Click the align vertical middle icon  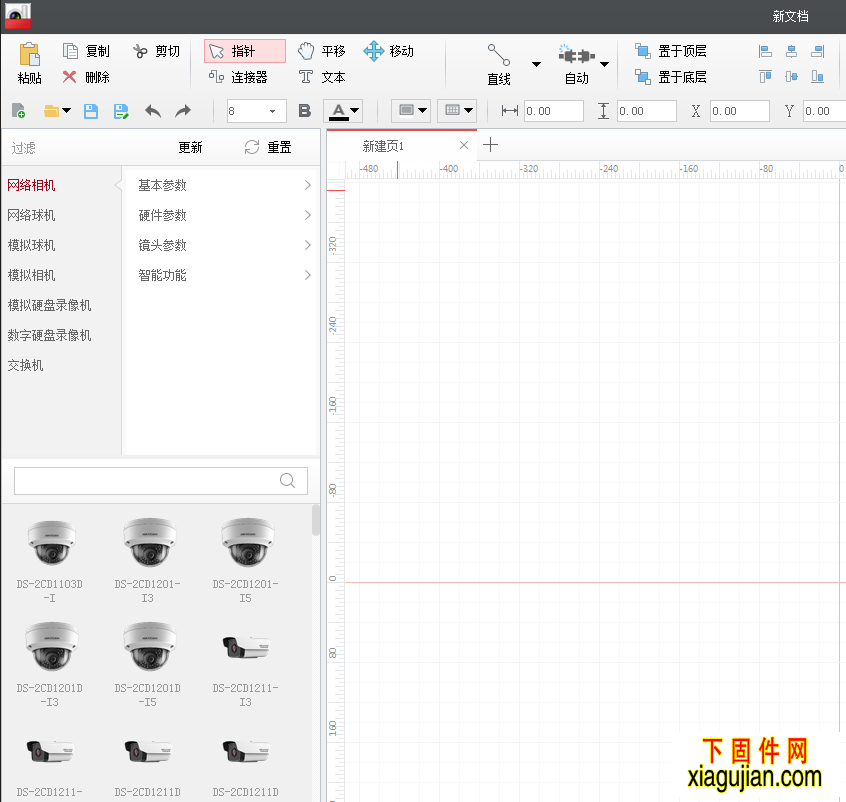tap(792, 77)
